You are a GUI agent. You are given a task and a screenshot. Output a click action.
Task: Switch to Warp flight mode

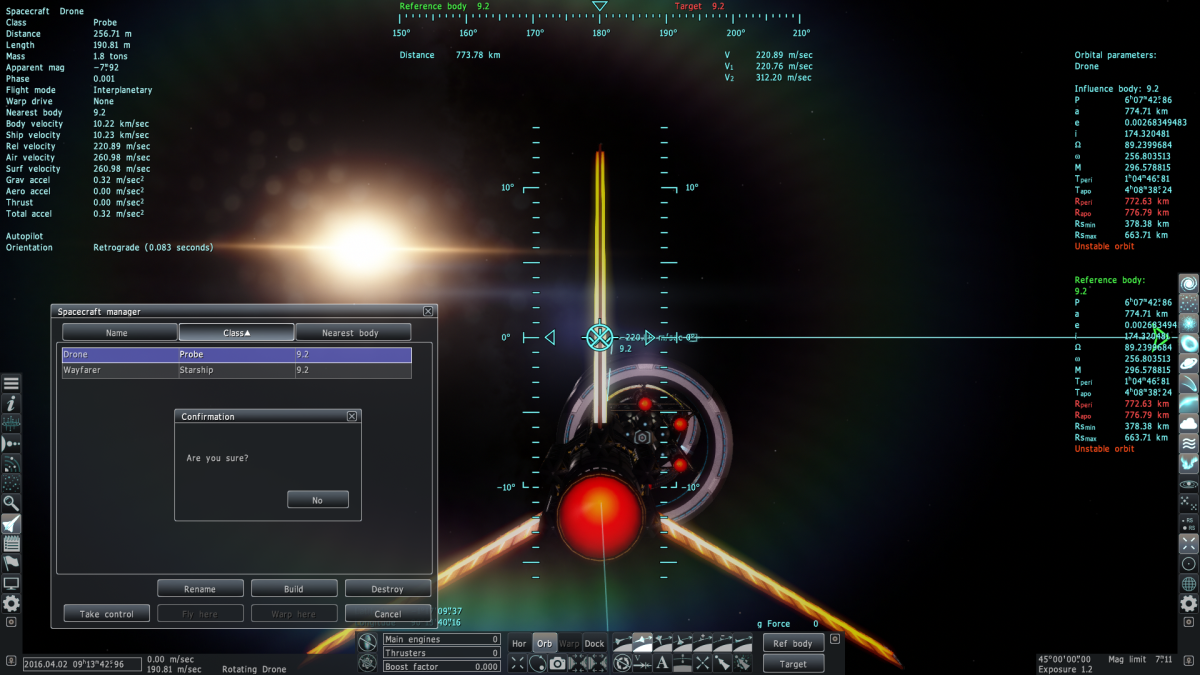click(569, 643)
